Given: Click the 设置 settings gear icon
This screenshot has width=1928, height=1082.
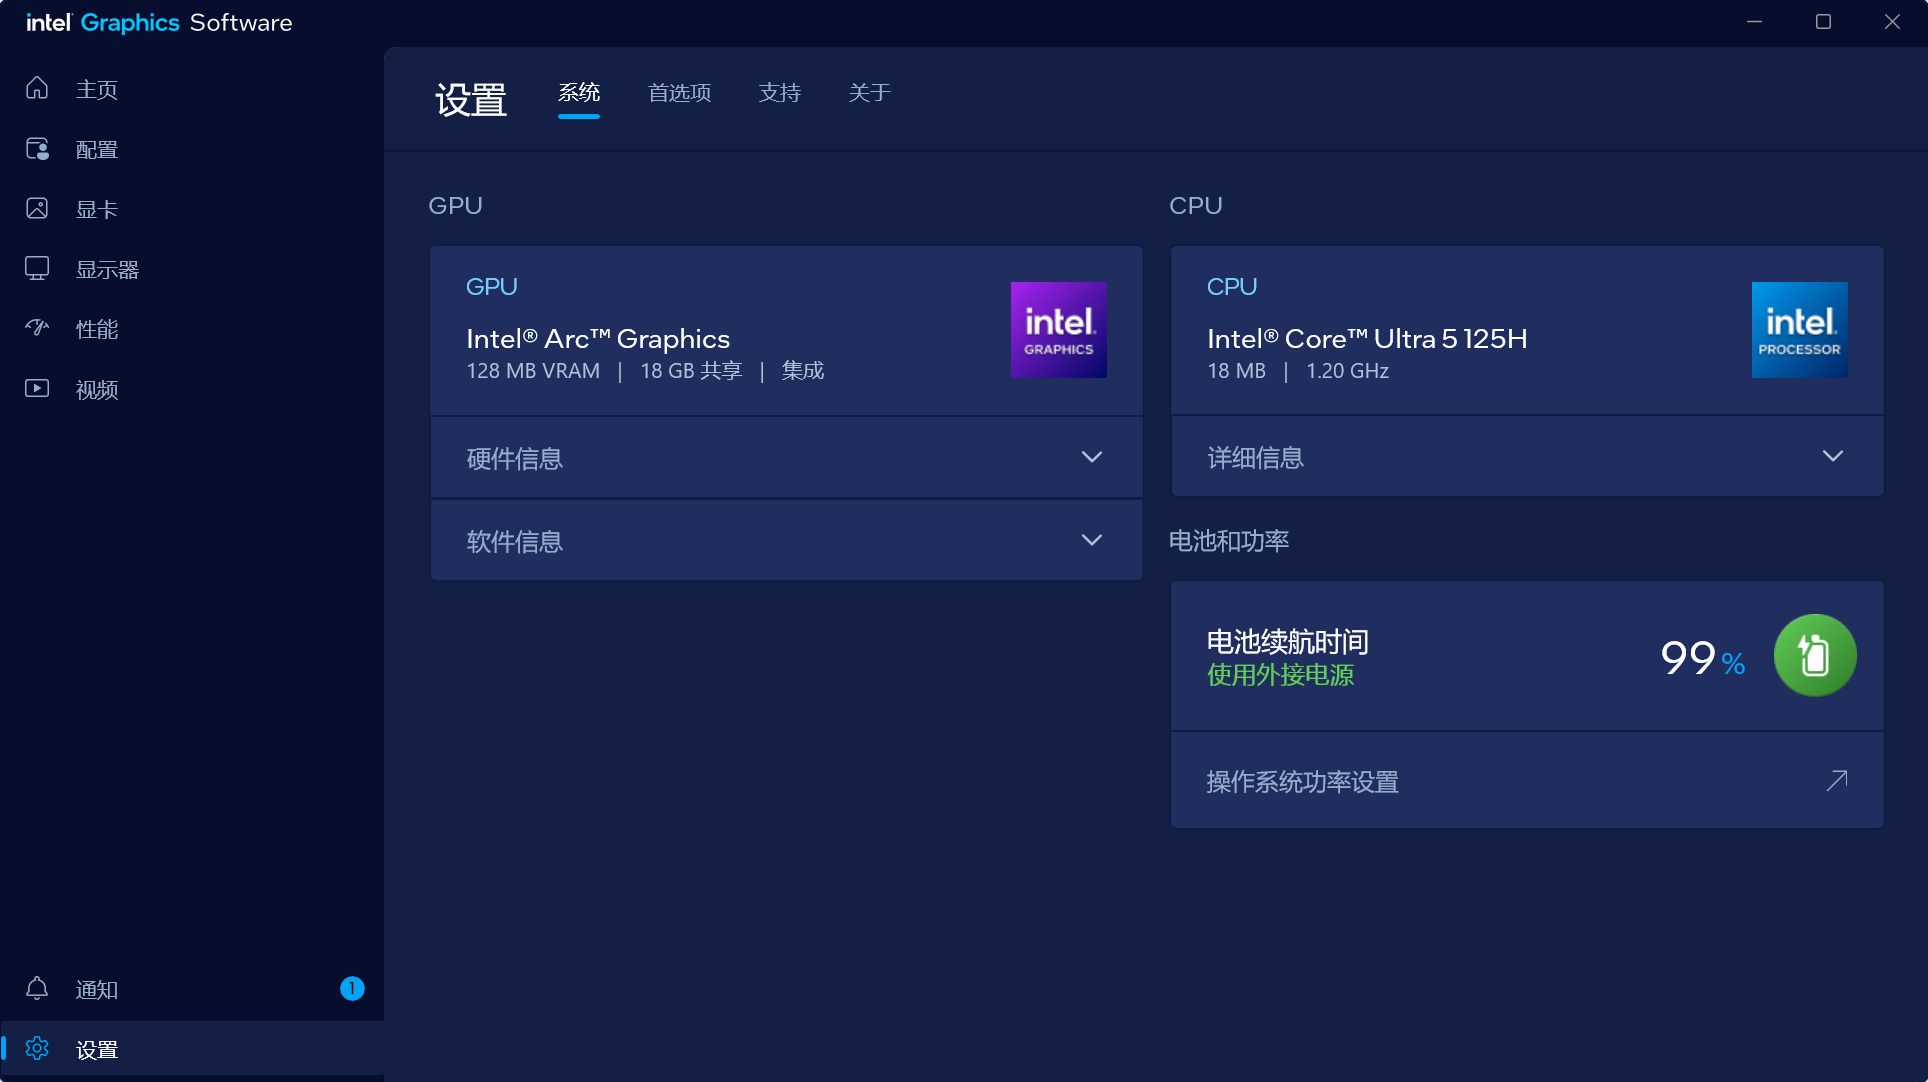Looking at the screenshot, I should tap(37, 1049).
